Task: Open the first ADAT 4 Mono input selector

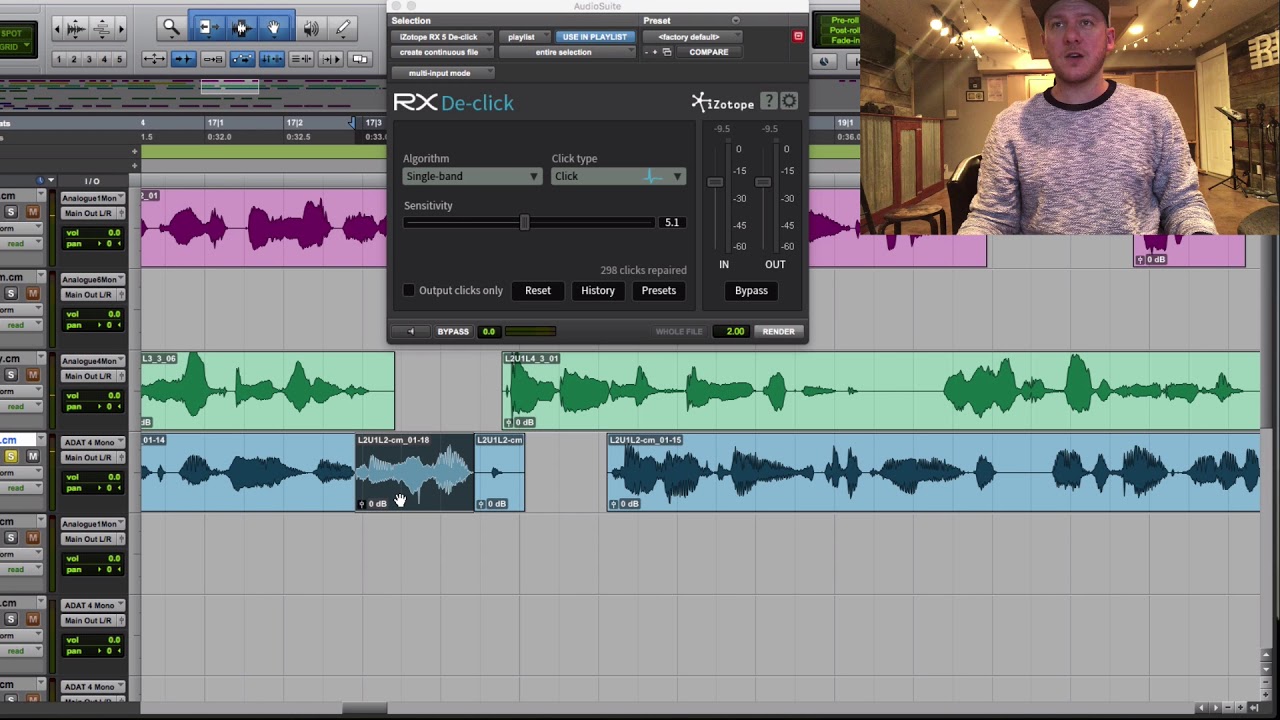Action: 93,442
